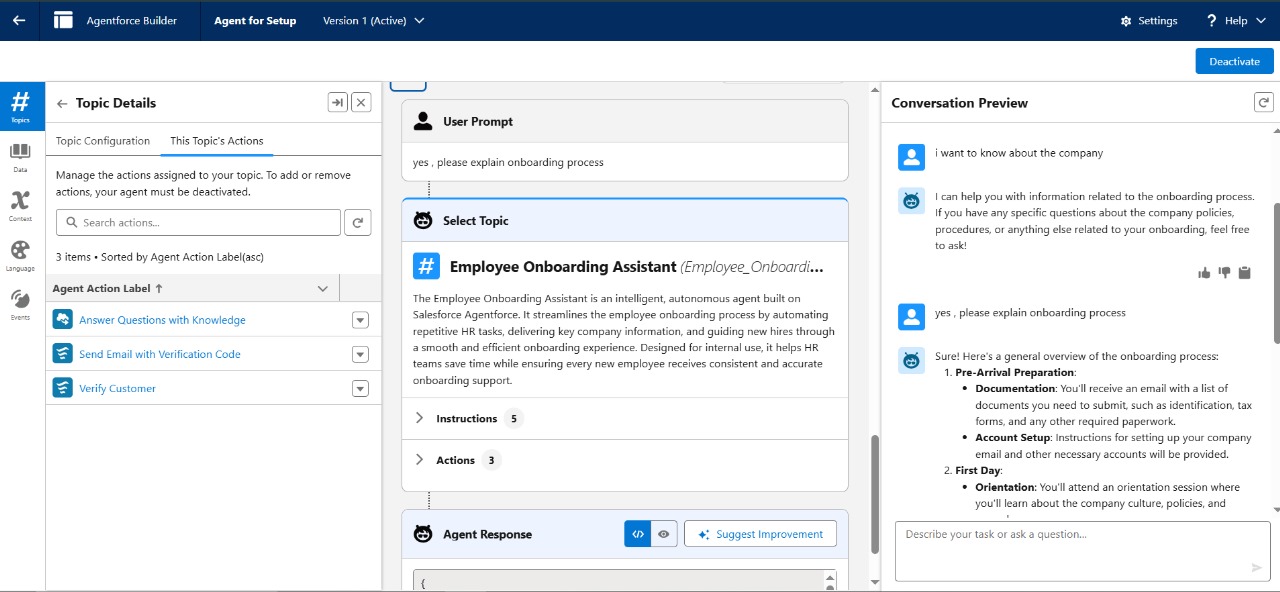Click the User Prompt person icon
Screen dimensions: 1280x592
click(423, 121)
